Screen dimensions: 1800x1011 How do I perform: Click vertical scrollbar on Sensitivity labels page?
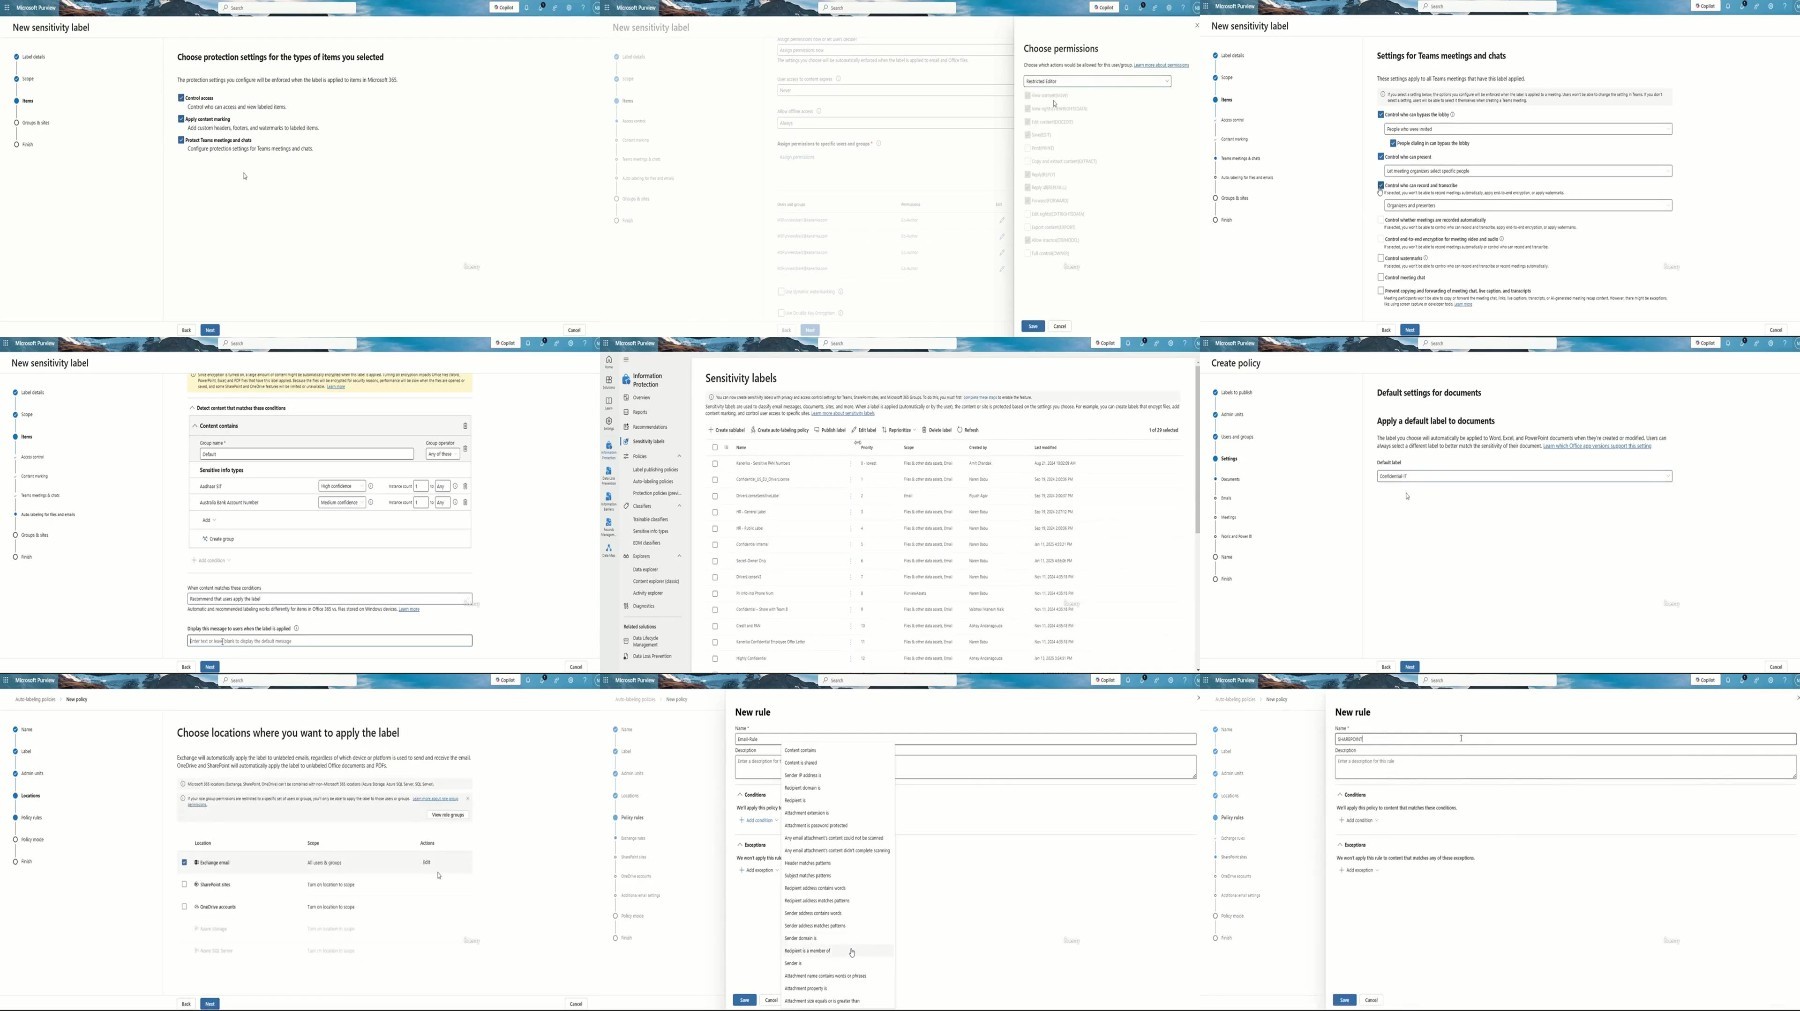(x=1197, y=450)
